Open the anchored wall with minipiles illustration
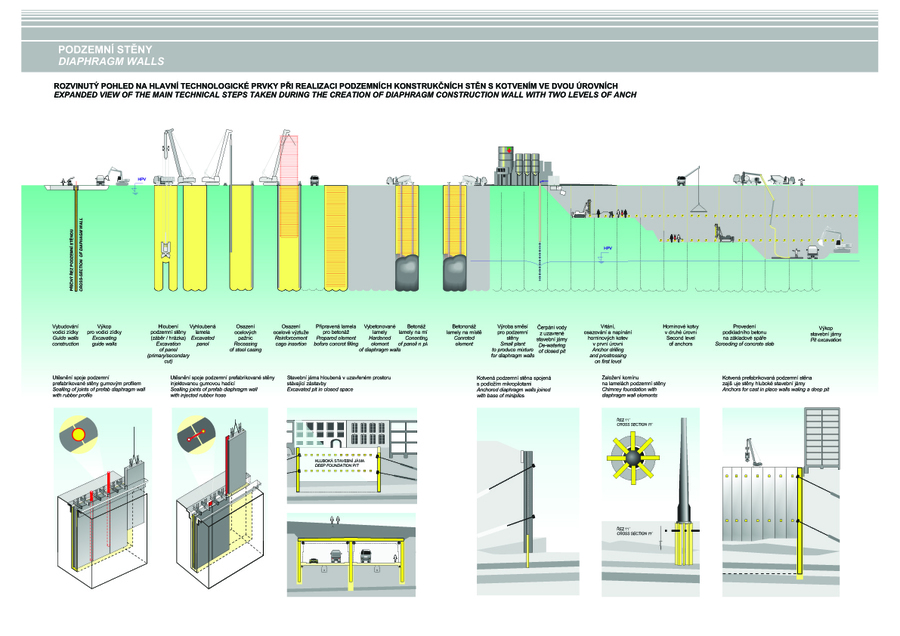 [x=528, y=502]
